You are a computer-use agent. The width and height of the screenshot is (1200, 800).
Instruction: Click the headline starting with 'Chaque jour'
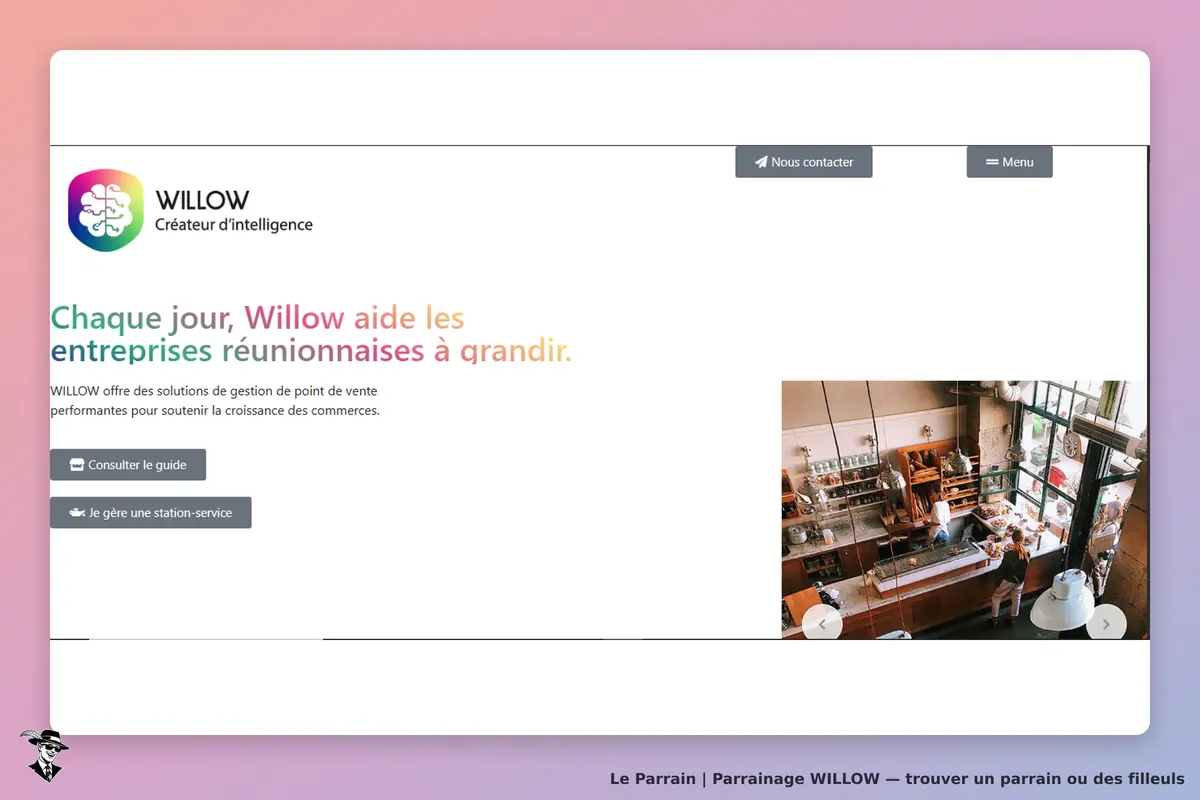click(311, 334)
